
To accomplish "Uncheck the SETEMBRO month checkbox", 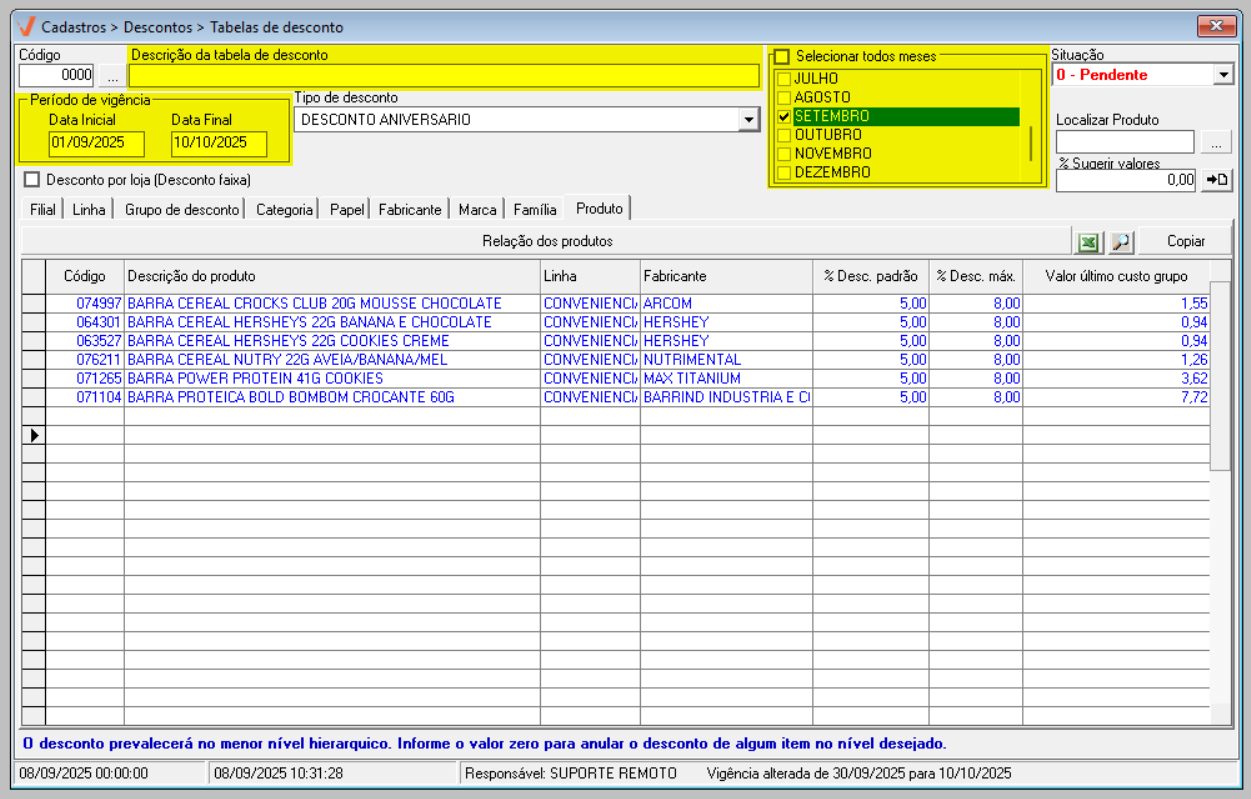I will tap(785, 117).
